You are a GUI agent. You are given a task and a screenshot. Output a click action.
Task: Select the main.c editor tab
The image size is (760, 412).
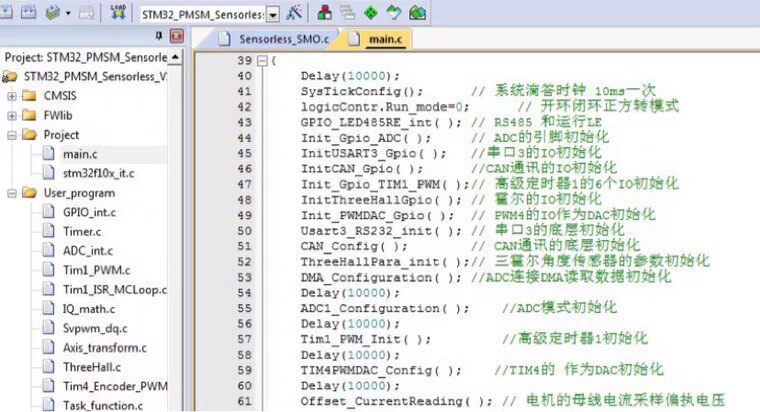pyautogui.click(x=376, y=39)
